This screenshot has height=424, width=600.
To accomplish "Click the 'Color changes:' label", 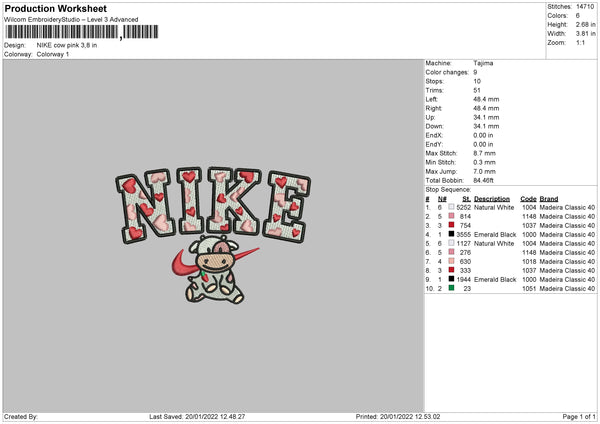I will pyautogui.click(x=447, y=72).
